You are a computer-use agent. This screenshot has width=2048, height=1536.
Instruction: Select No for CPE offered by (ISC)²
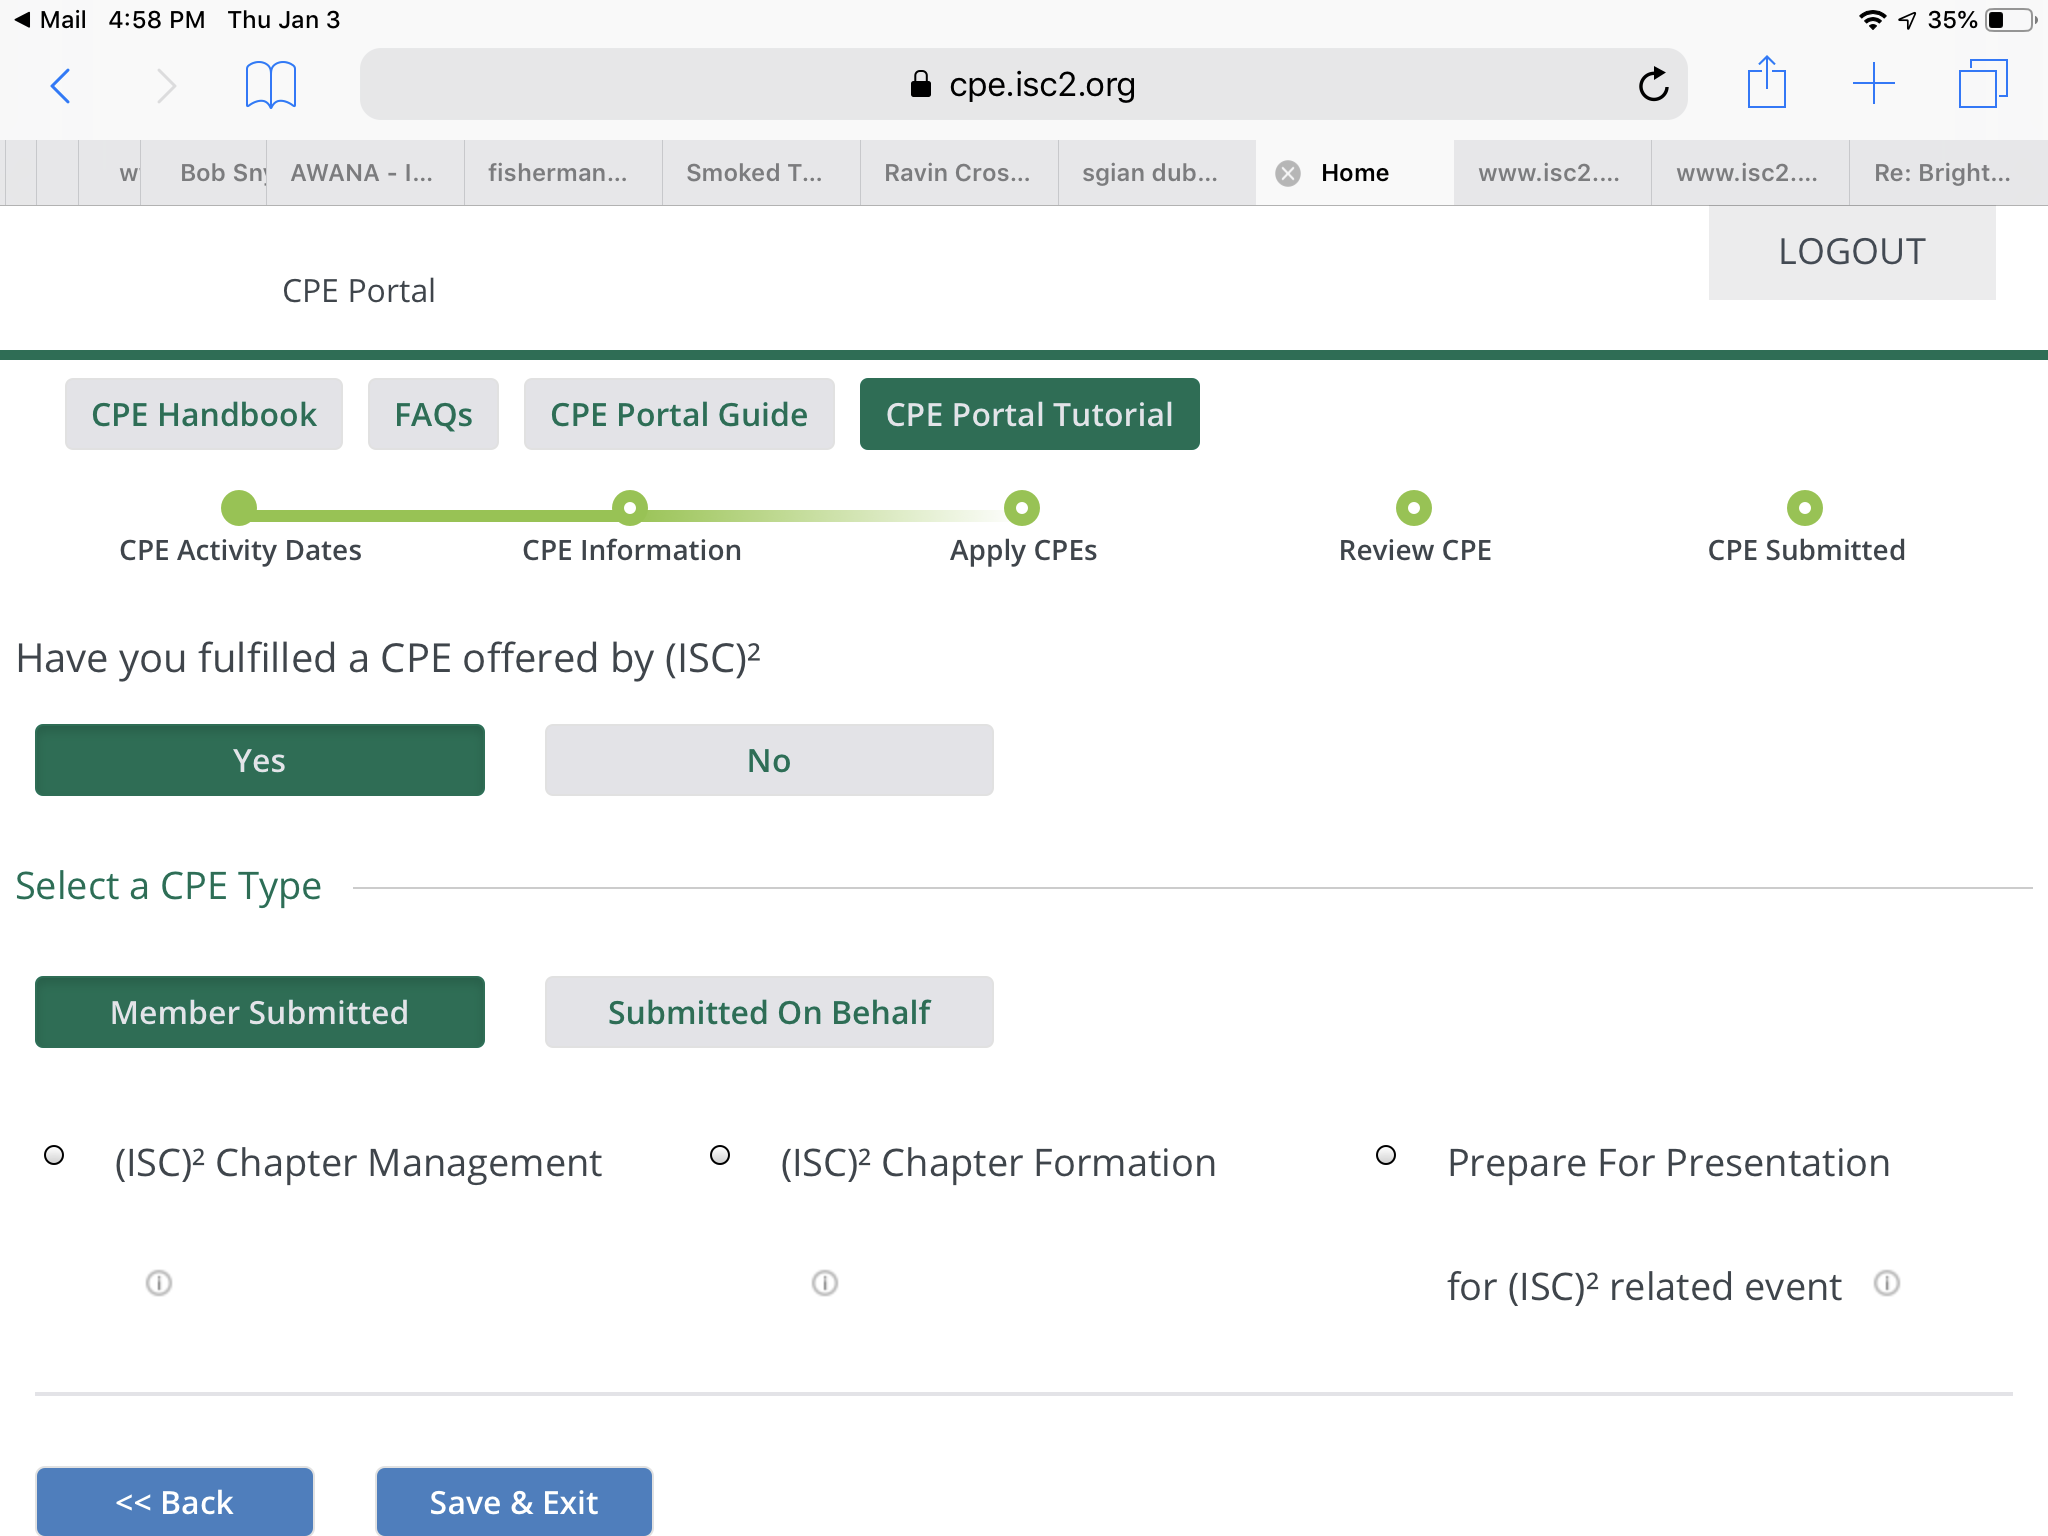pos(768,760)
